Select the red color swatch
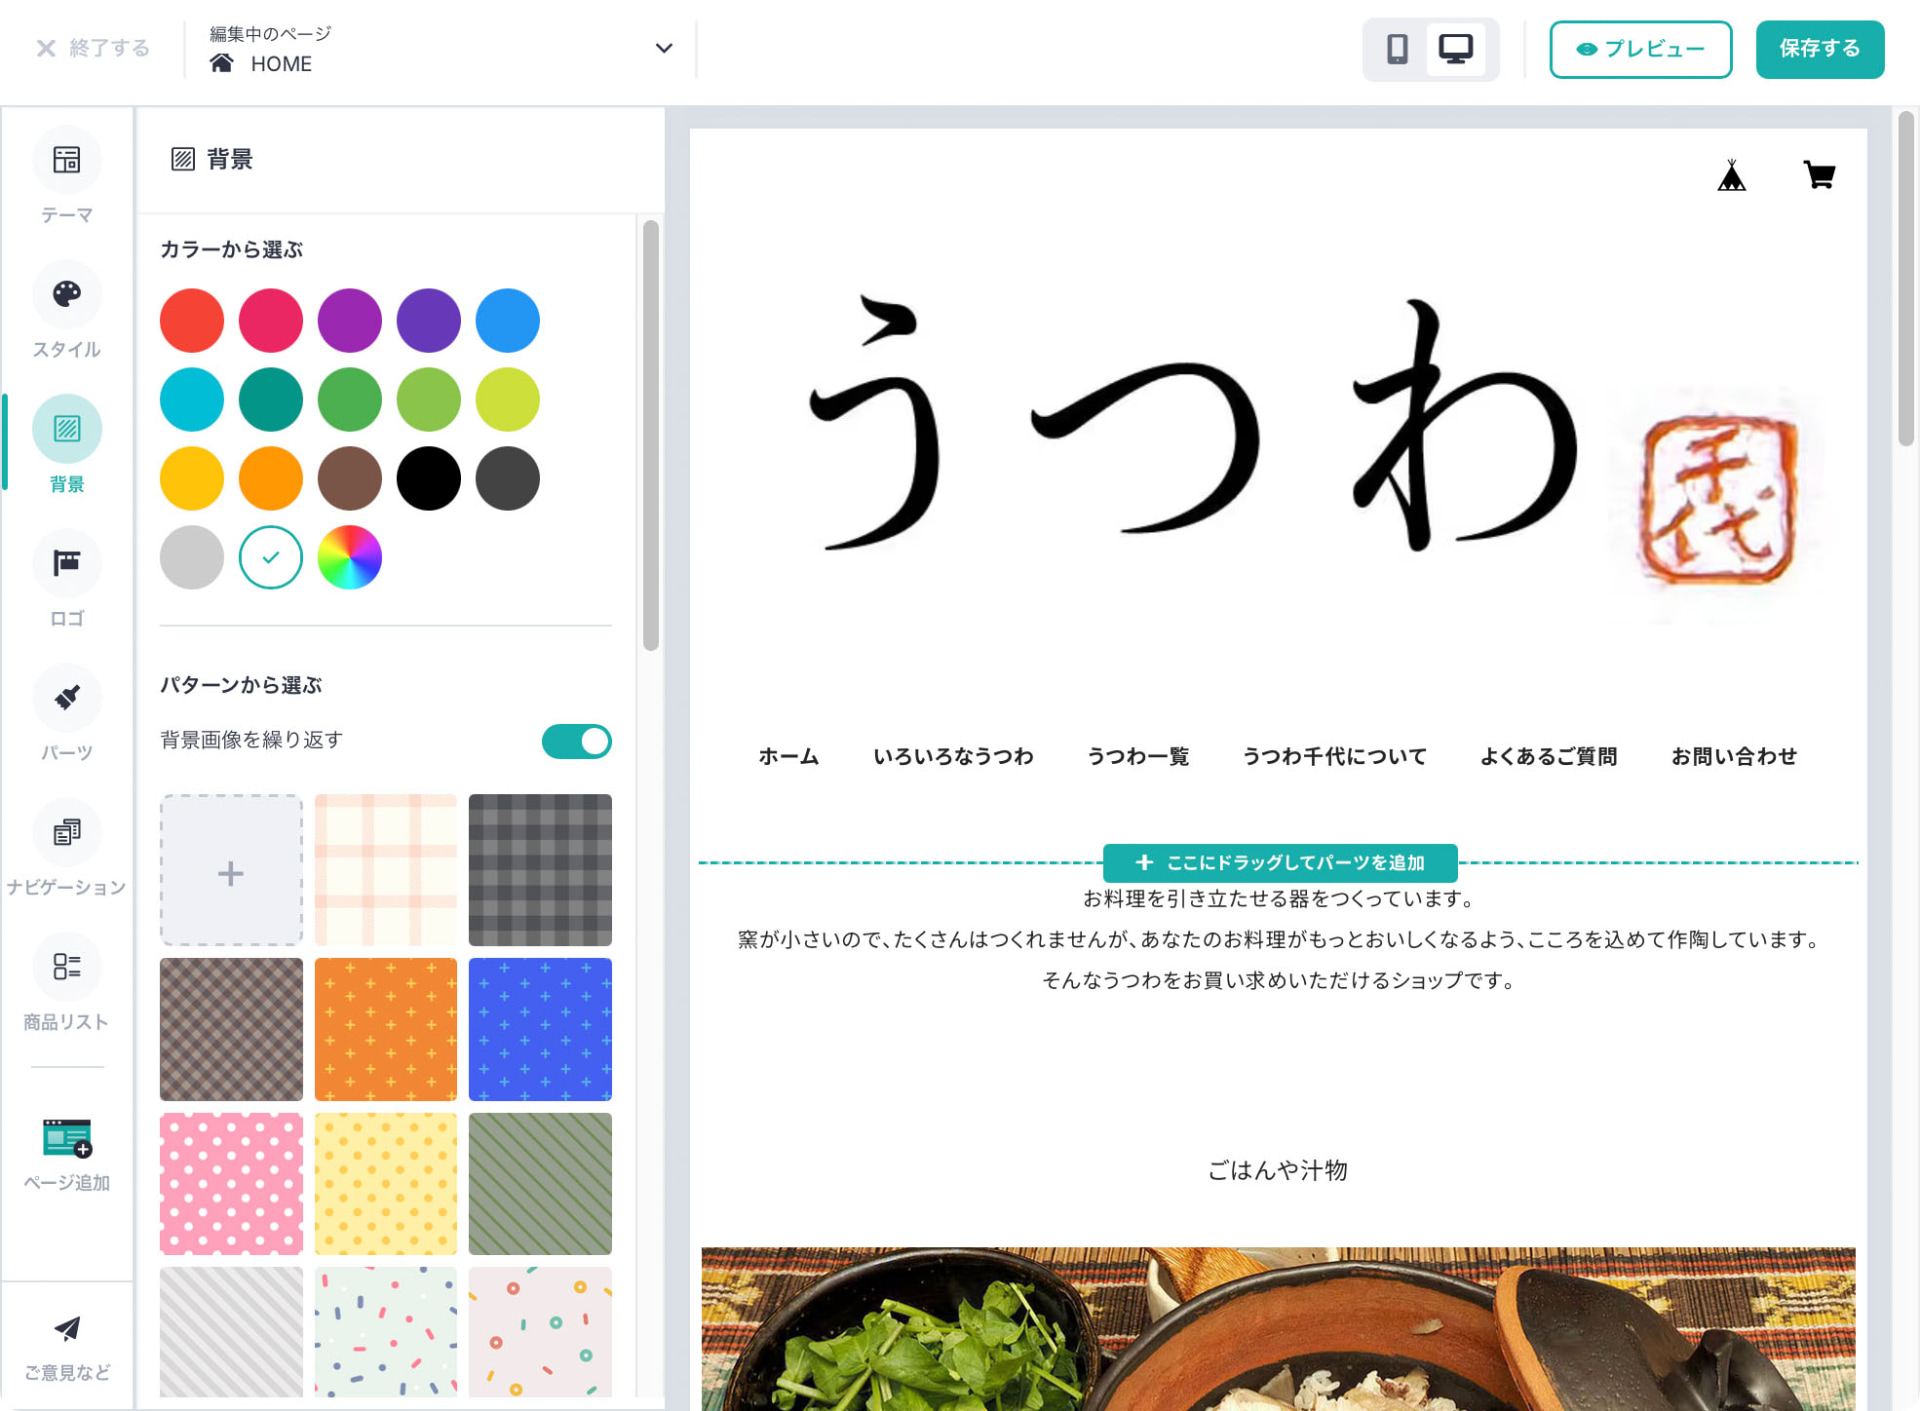Viewport: 1920px width, 1411px height. tap(192, 321)
